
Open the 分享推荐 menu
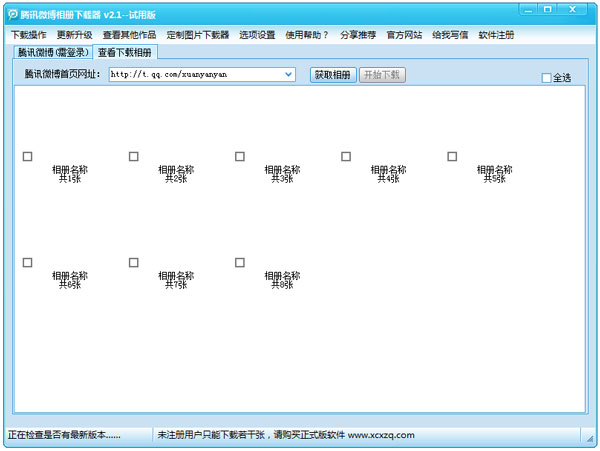(358, 35)
